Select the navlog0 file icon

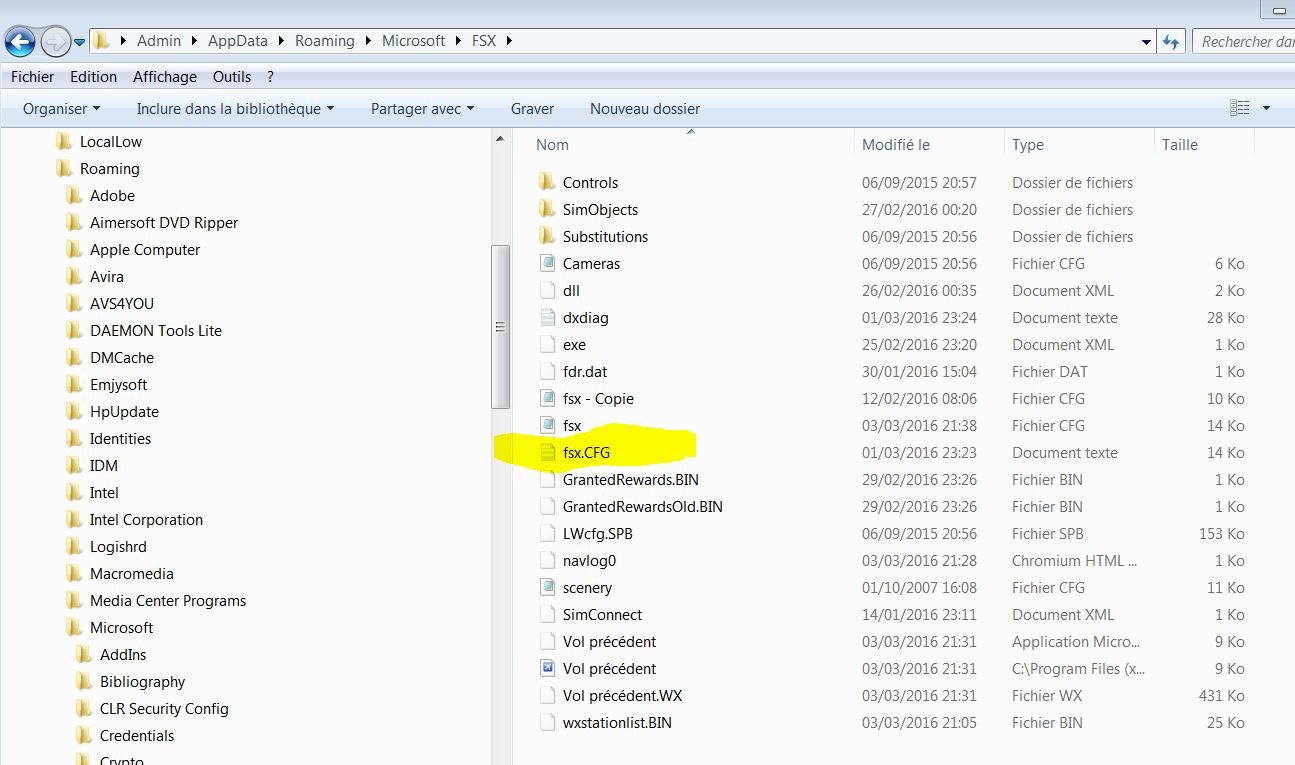pyautogui.click(x=547, y=560)
